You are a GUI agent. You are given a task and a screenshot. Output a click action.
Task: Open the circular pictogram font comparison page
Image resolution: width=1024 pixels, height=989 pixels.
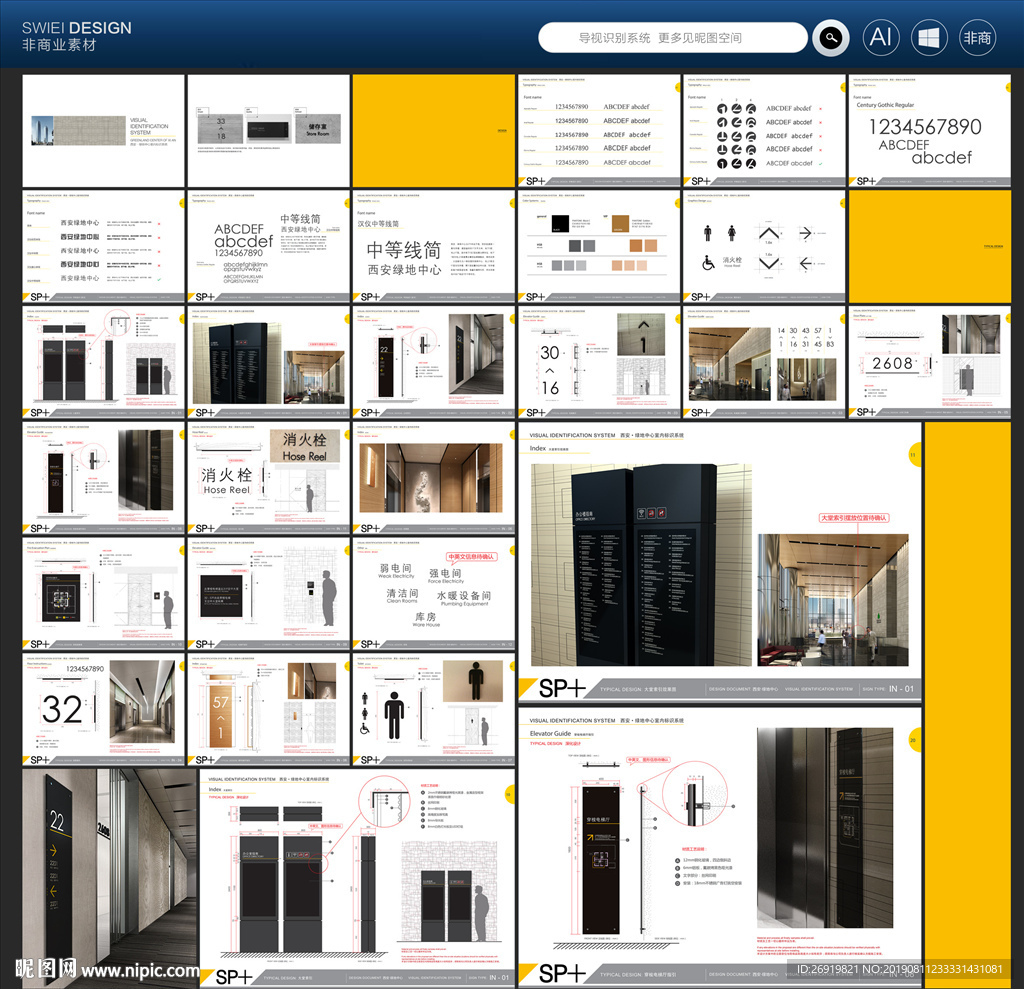coord(764,131)
